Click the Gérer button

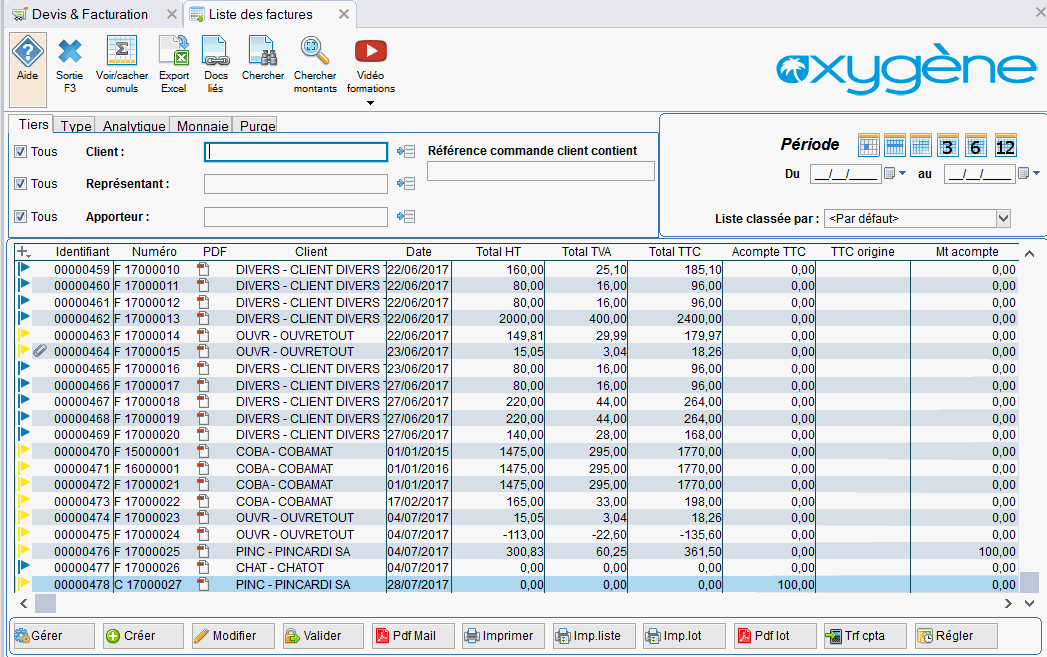coord(53,636)
